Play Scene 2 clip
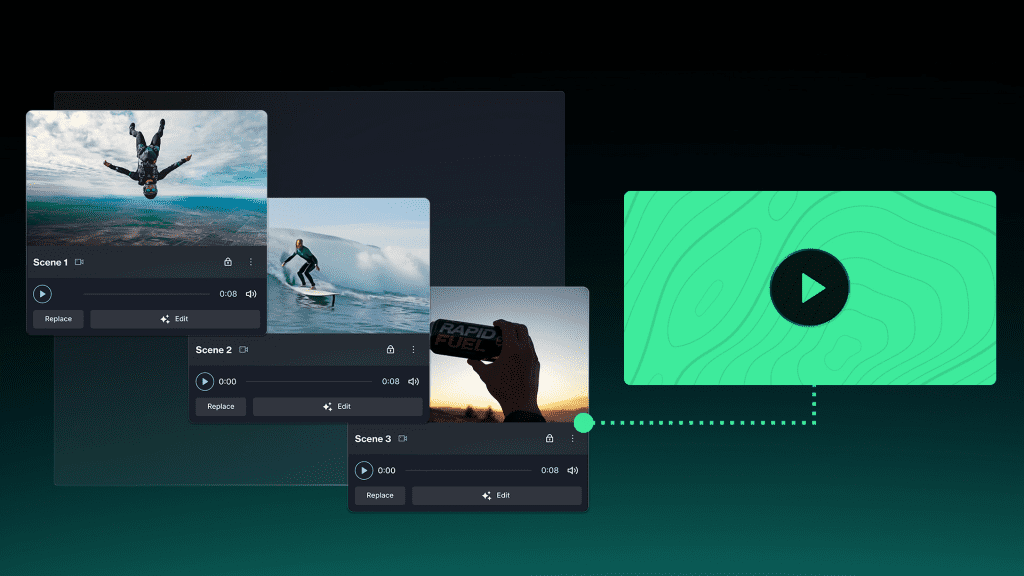 [x=204, y=381]
